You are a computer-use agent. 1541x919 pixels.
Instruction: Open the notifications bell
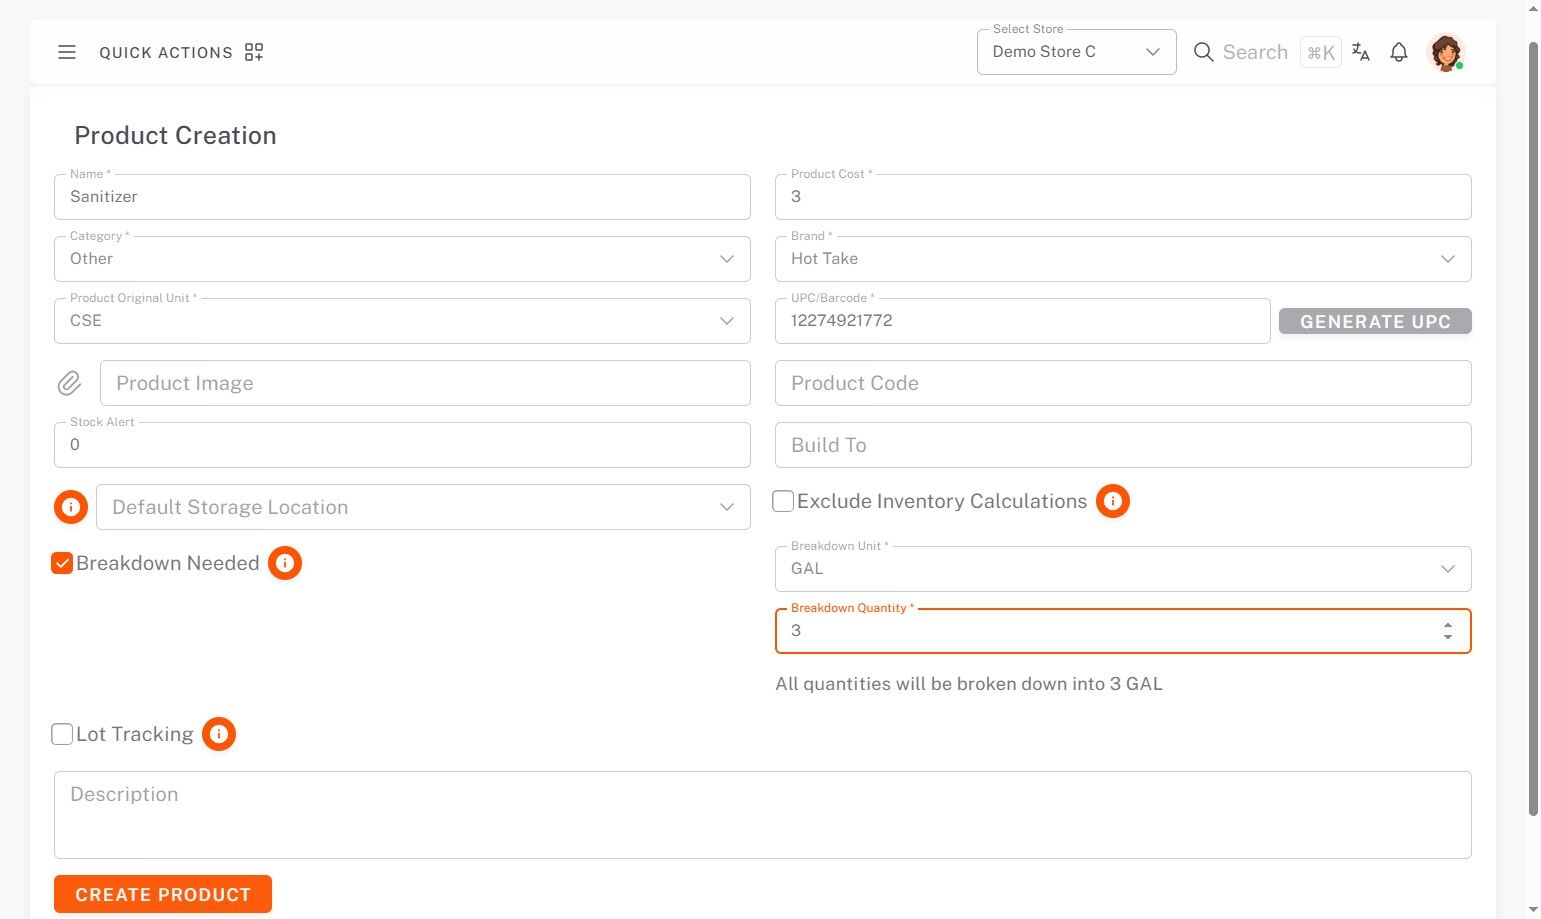click(1399, 52)
